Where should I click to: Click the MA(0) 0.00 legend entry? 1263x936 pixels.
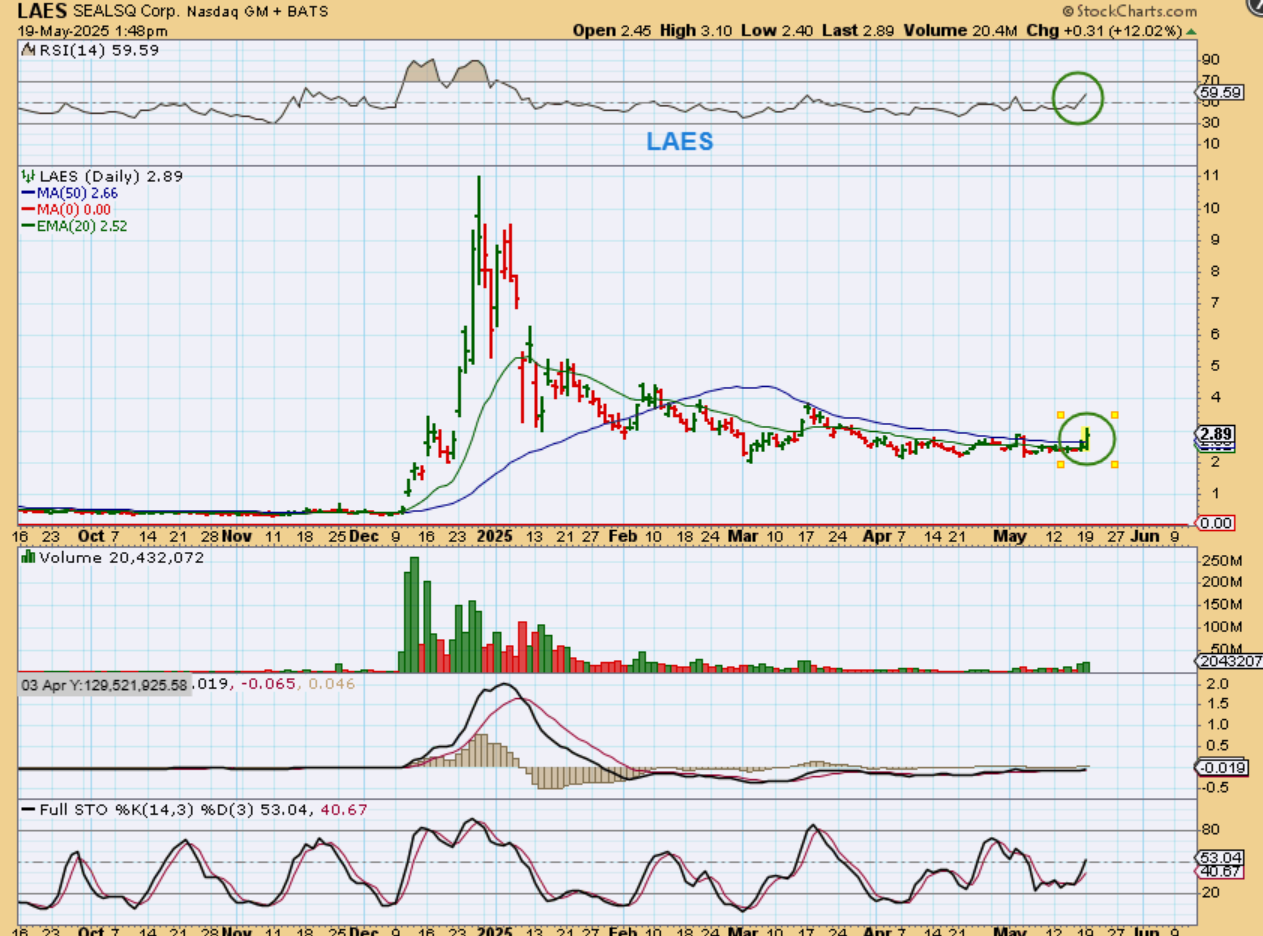(x=65, y=209)
